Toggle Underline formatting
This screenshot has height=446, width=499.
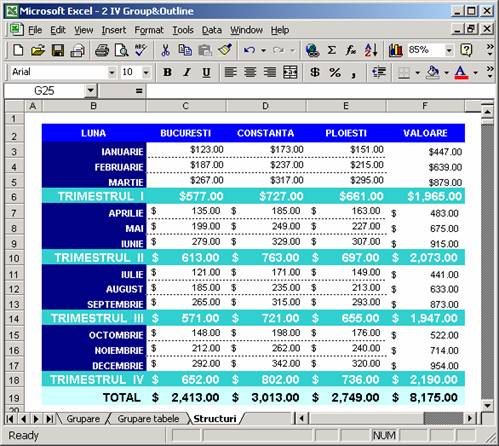coord(206,72)
